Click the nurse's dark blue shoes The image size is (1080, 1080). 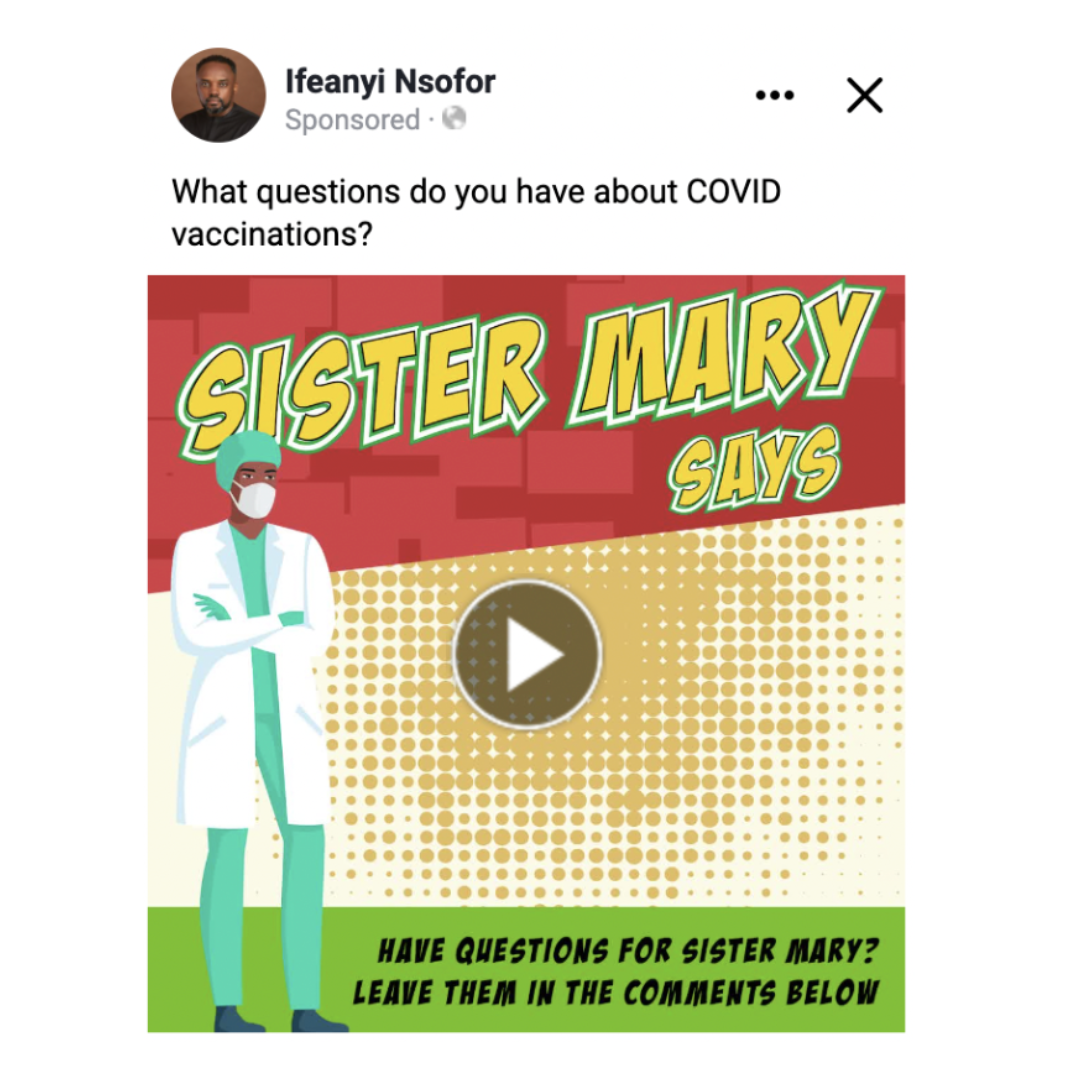278,1019
